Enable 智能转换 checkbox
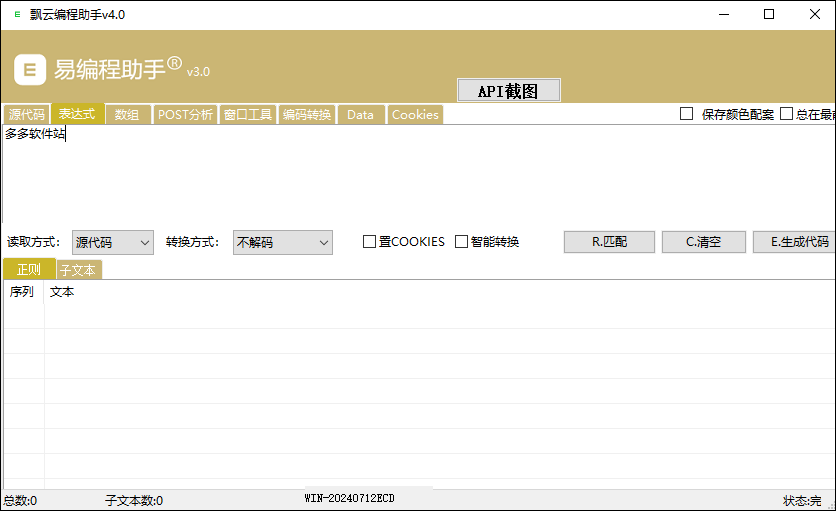This screenshot has width=836, height=511. [462, 242]
